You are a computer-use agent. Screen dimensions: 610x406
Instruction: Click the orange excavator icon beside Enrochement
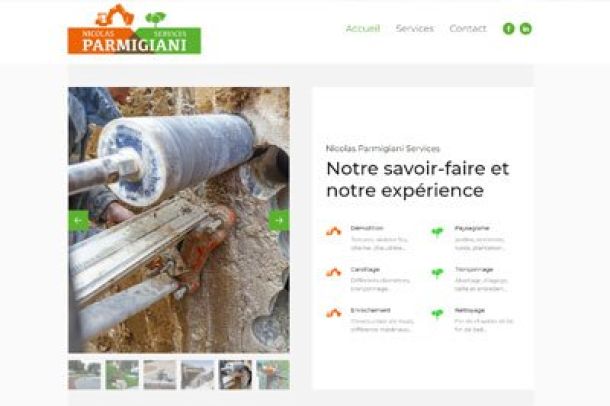coord(334,313)
